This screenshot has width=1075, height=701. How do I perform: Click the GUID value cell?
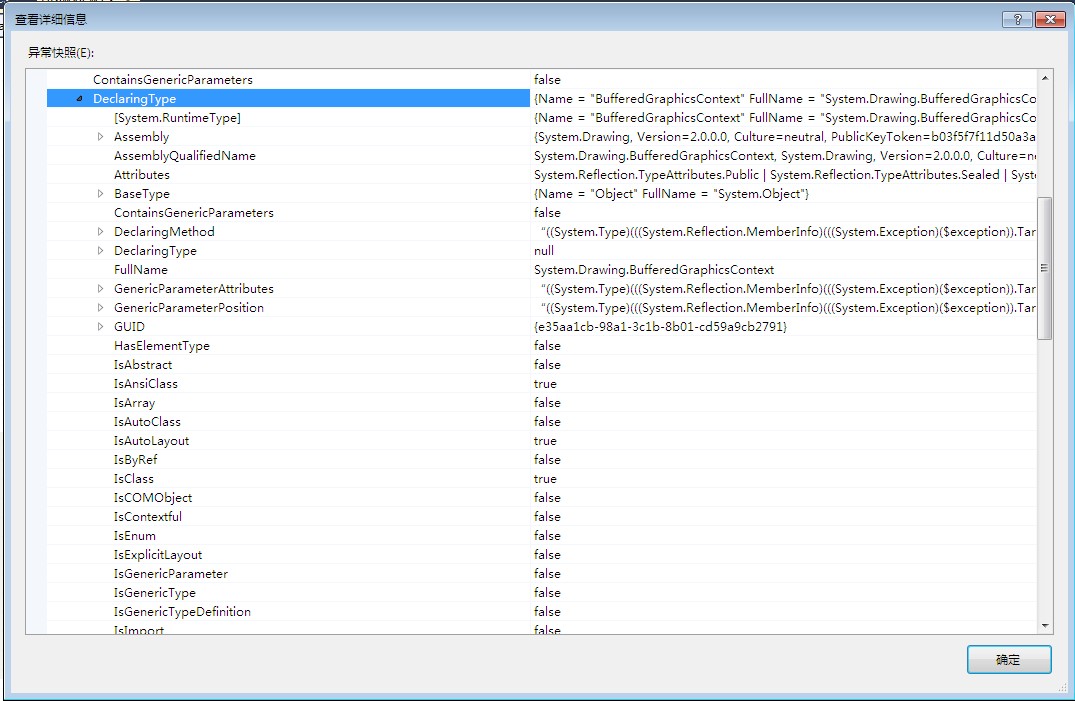(x=660, y=327)
